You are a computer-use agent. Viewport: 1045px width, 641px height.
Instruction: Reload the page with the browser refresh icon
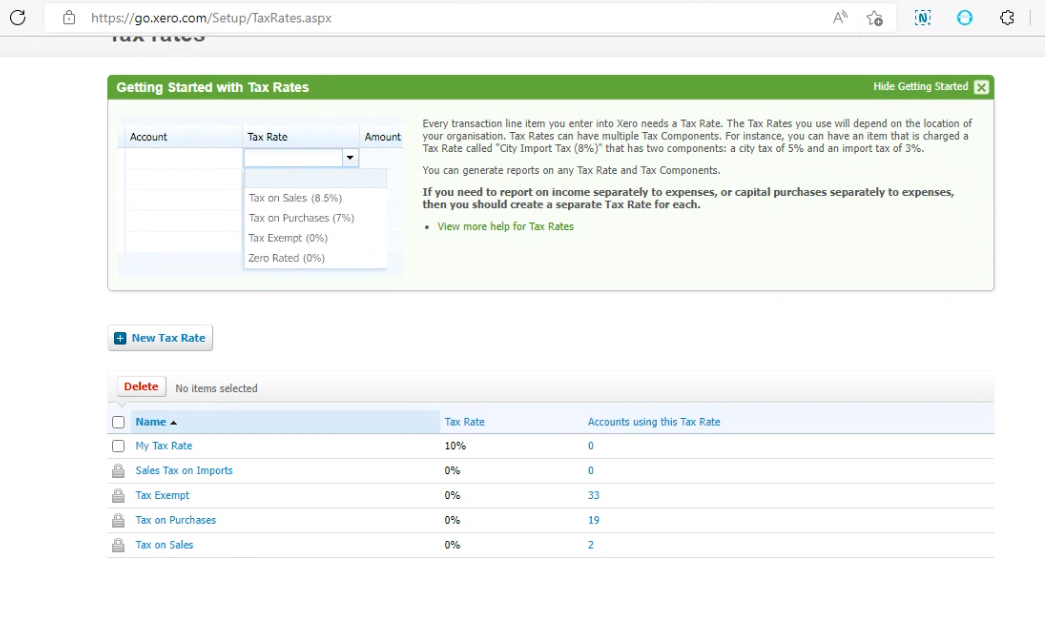(x=18, y=18)
